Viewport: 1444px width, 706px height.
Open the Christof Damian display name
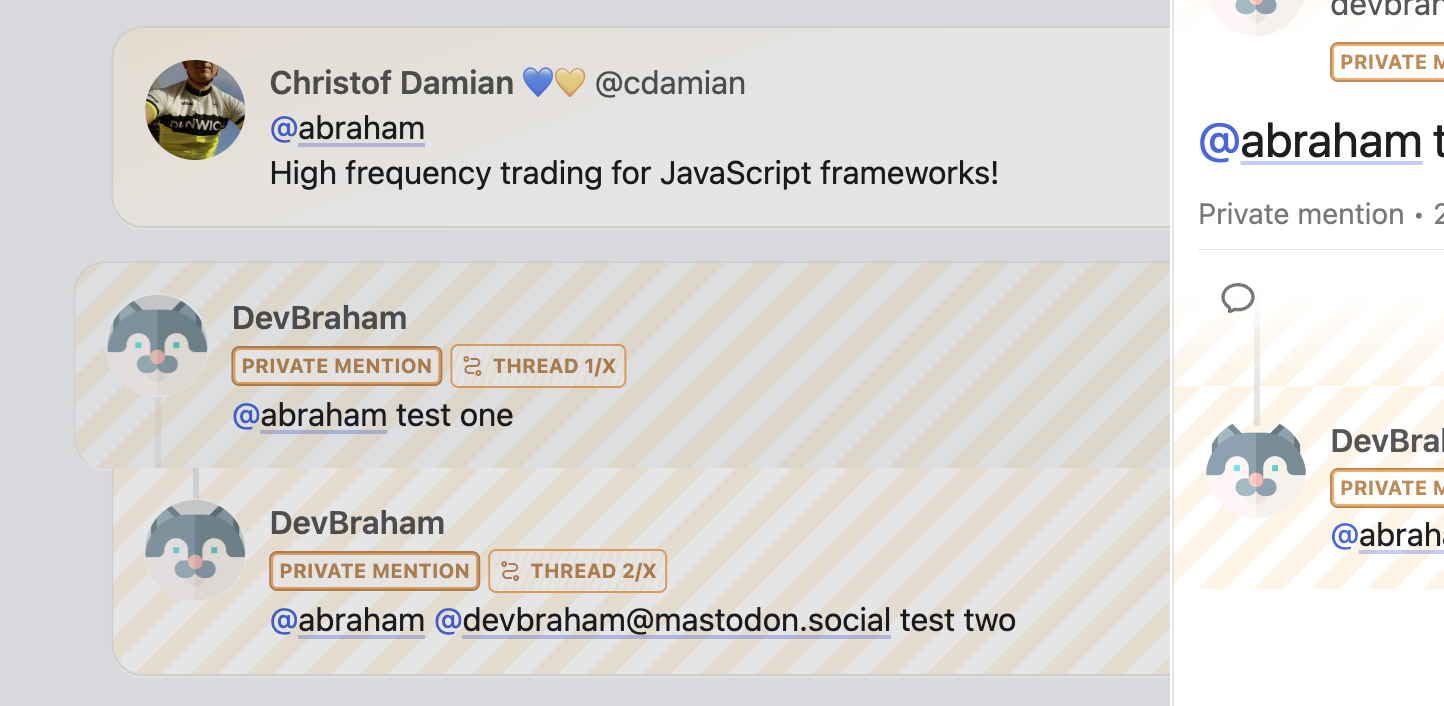click(x=391, y=83)
